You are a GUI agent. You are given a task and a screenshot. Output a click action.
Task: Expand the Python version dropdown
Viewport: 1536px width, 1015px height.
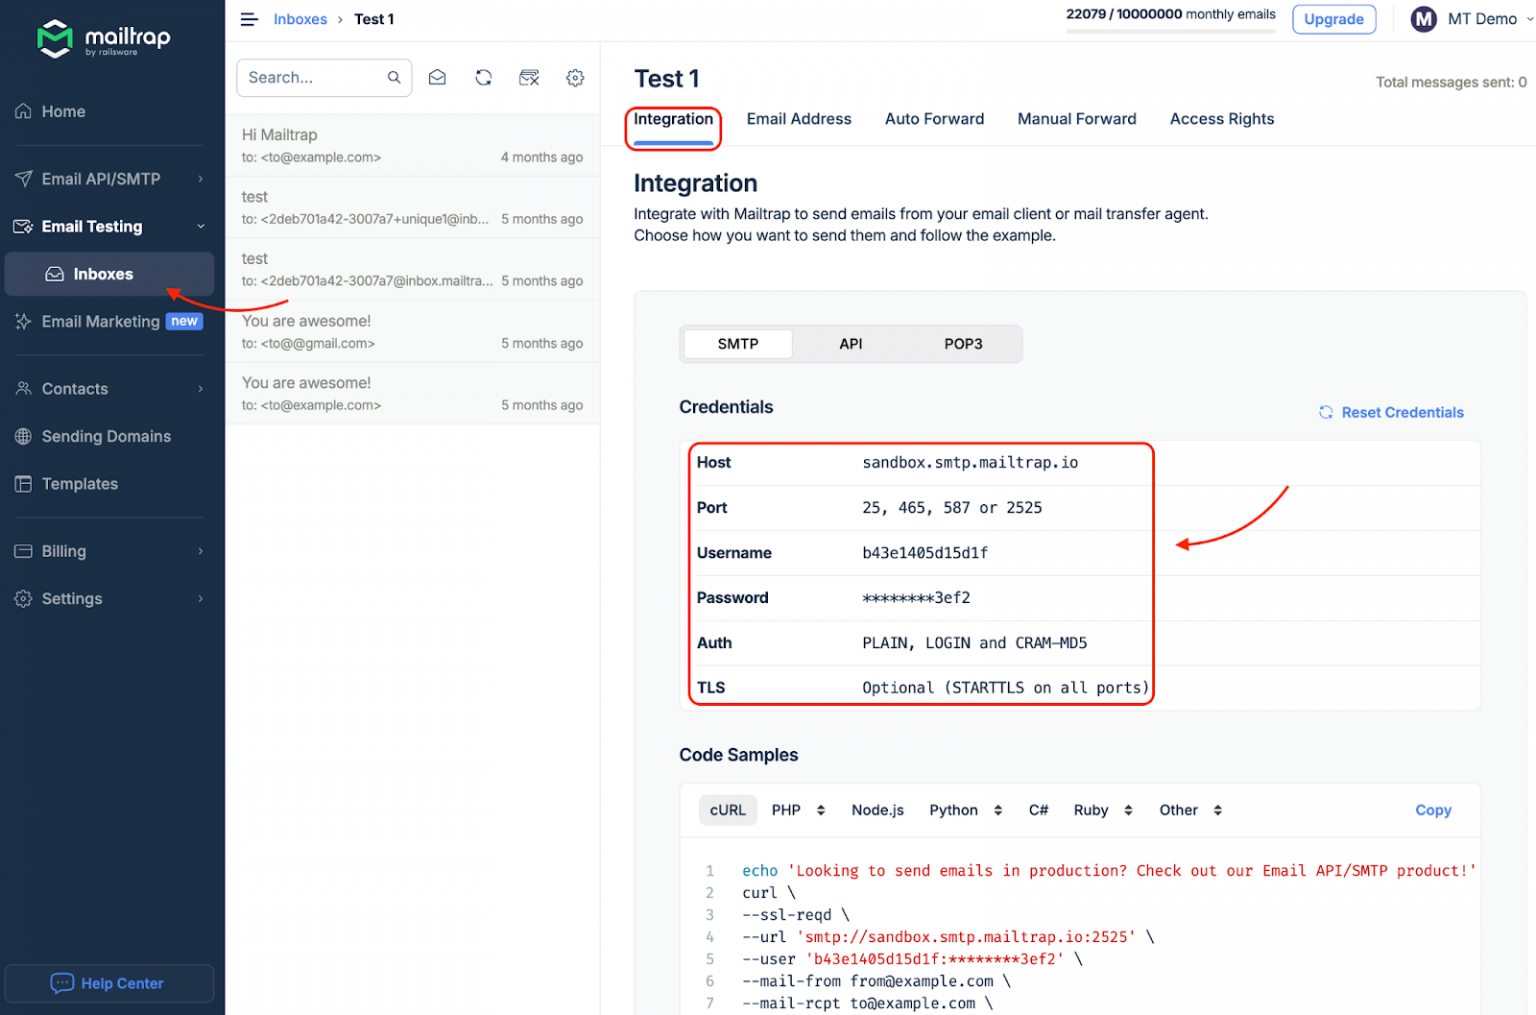(998, 810)
